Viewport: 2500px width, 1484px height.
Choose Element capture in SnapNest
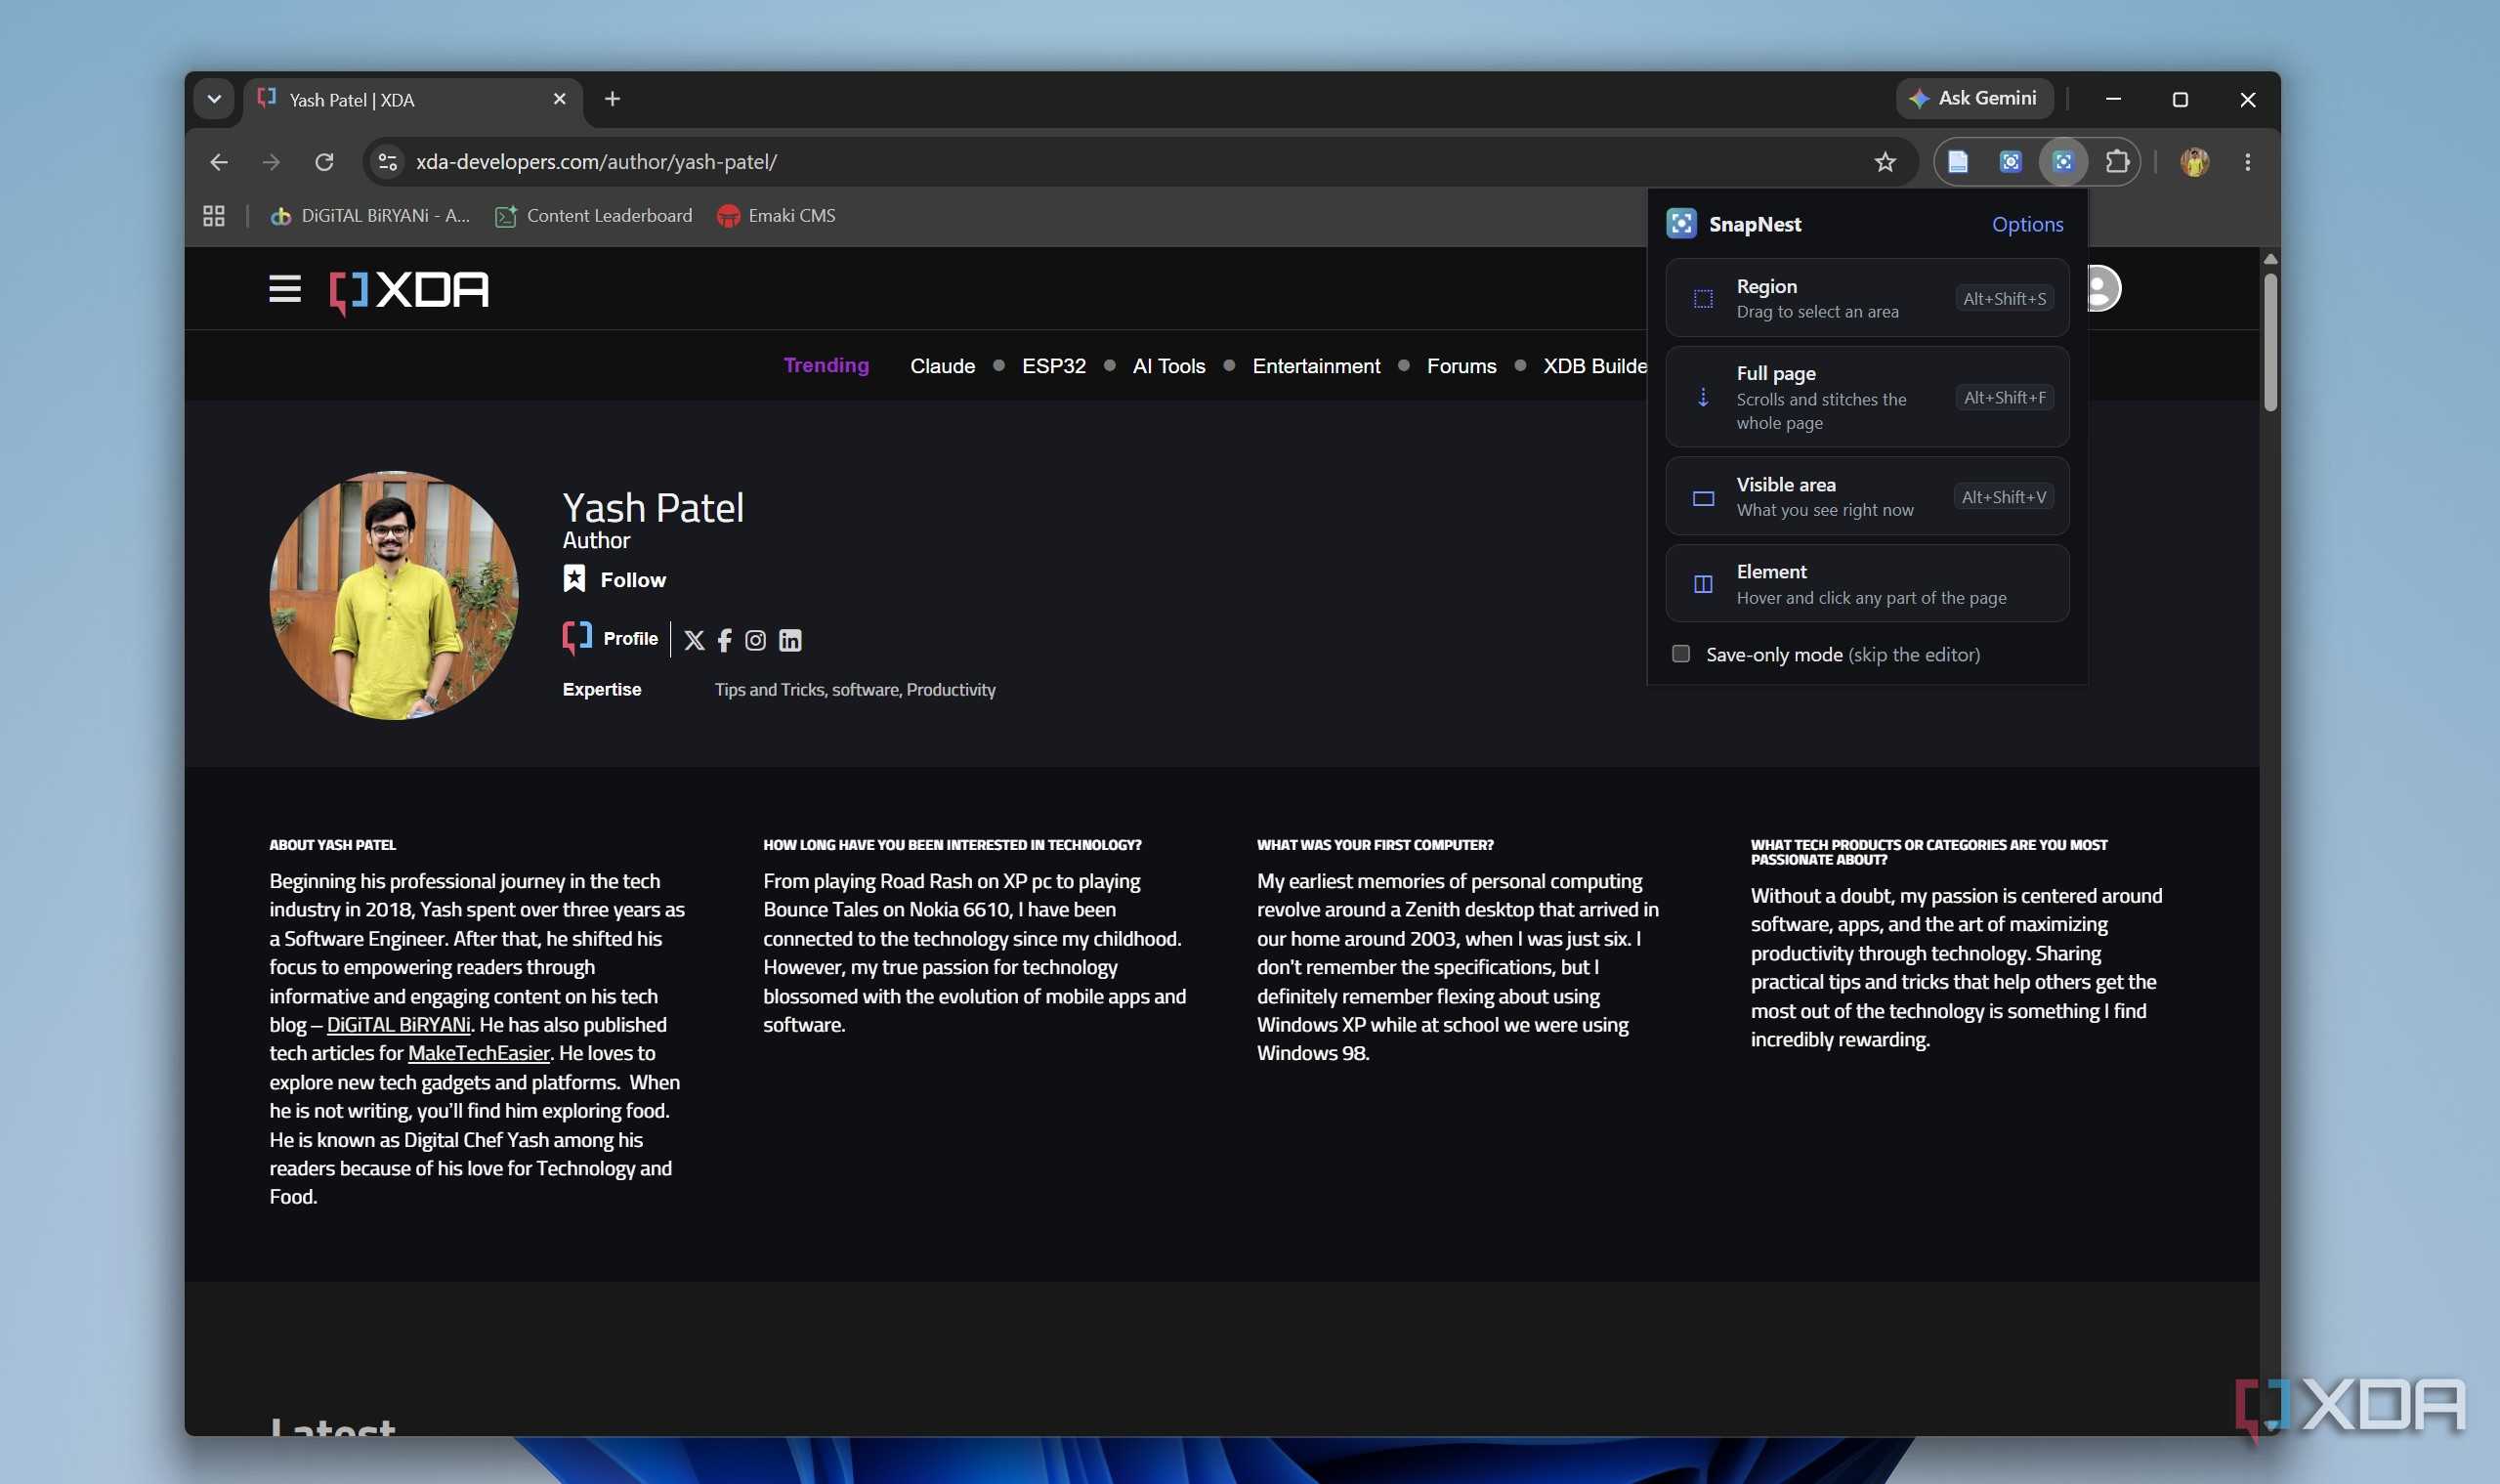[x=1867, y=584]
